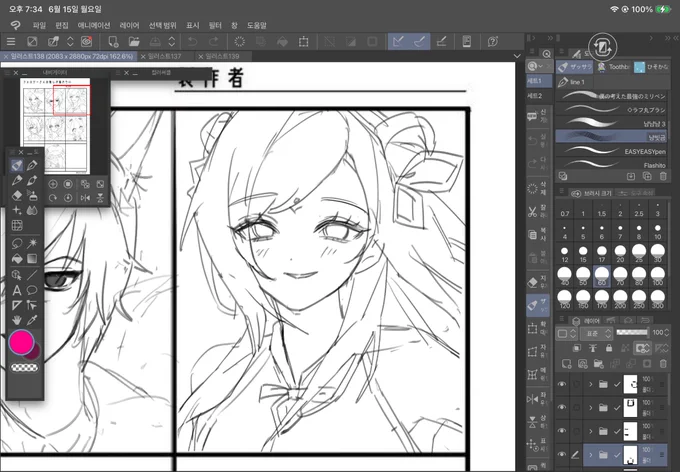
Task: Pick the Eyedropper tool
Action: click(32, 321)
